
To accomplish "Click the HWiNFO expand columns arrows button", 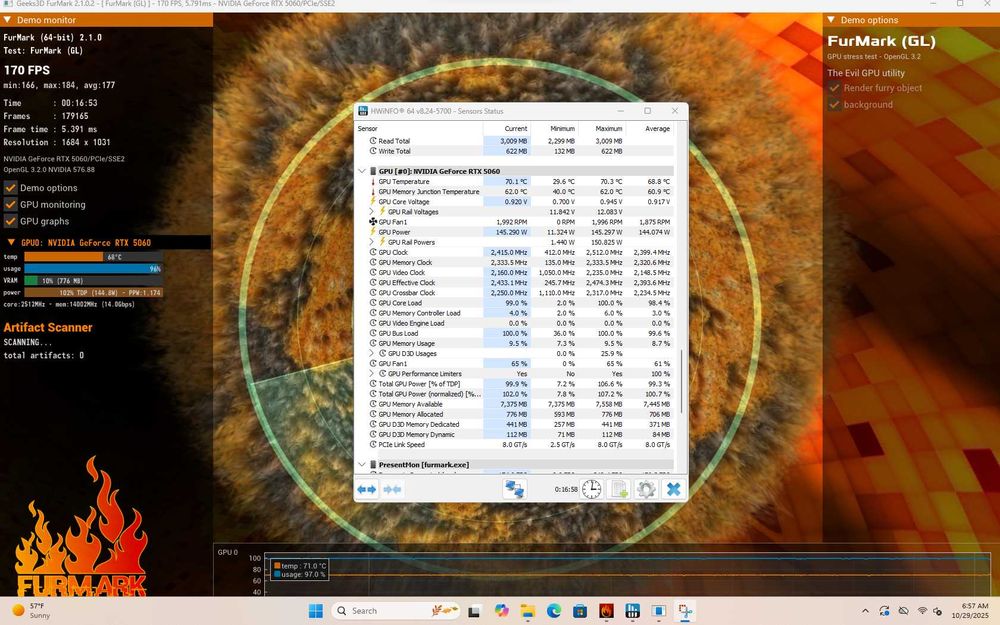I will pos(367,489).
